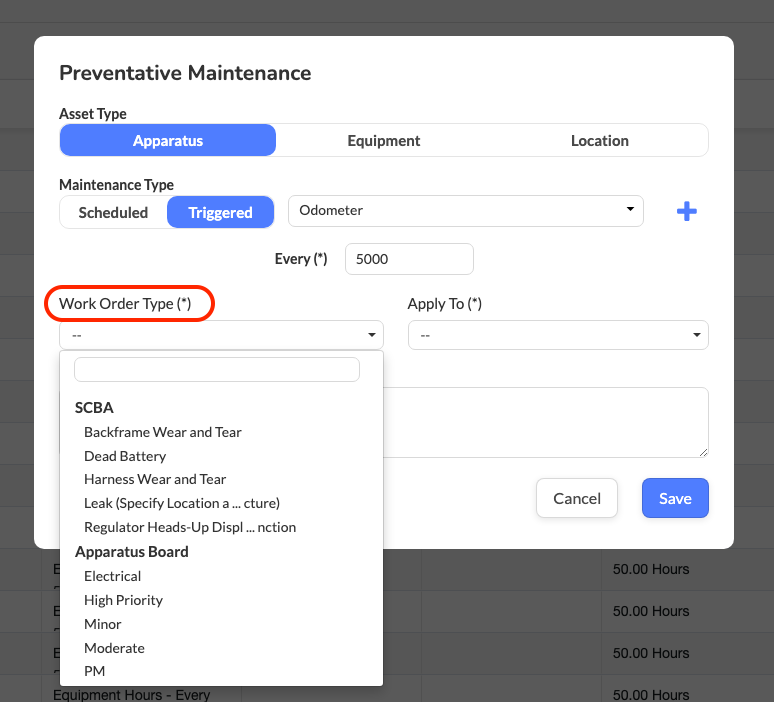Pick Harness Wear and Tear option
774x702 pixels.
coord(155,479)
